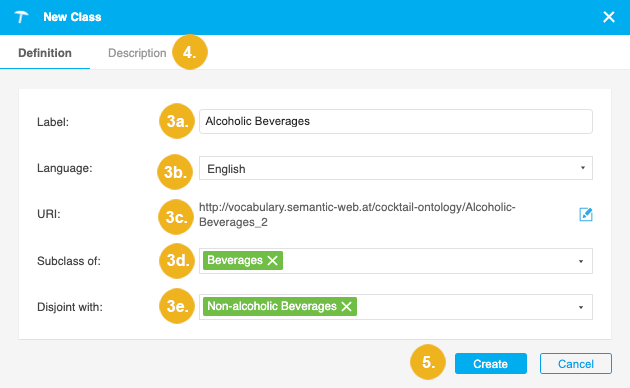Click the Non-alcoholic Beverages tag label

point(272,306)
